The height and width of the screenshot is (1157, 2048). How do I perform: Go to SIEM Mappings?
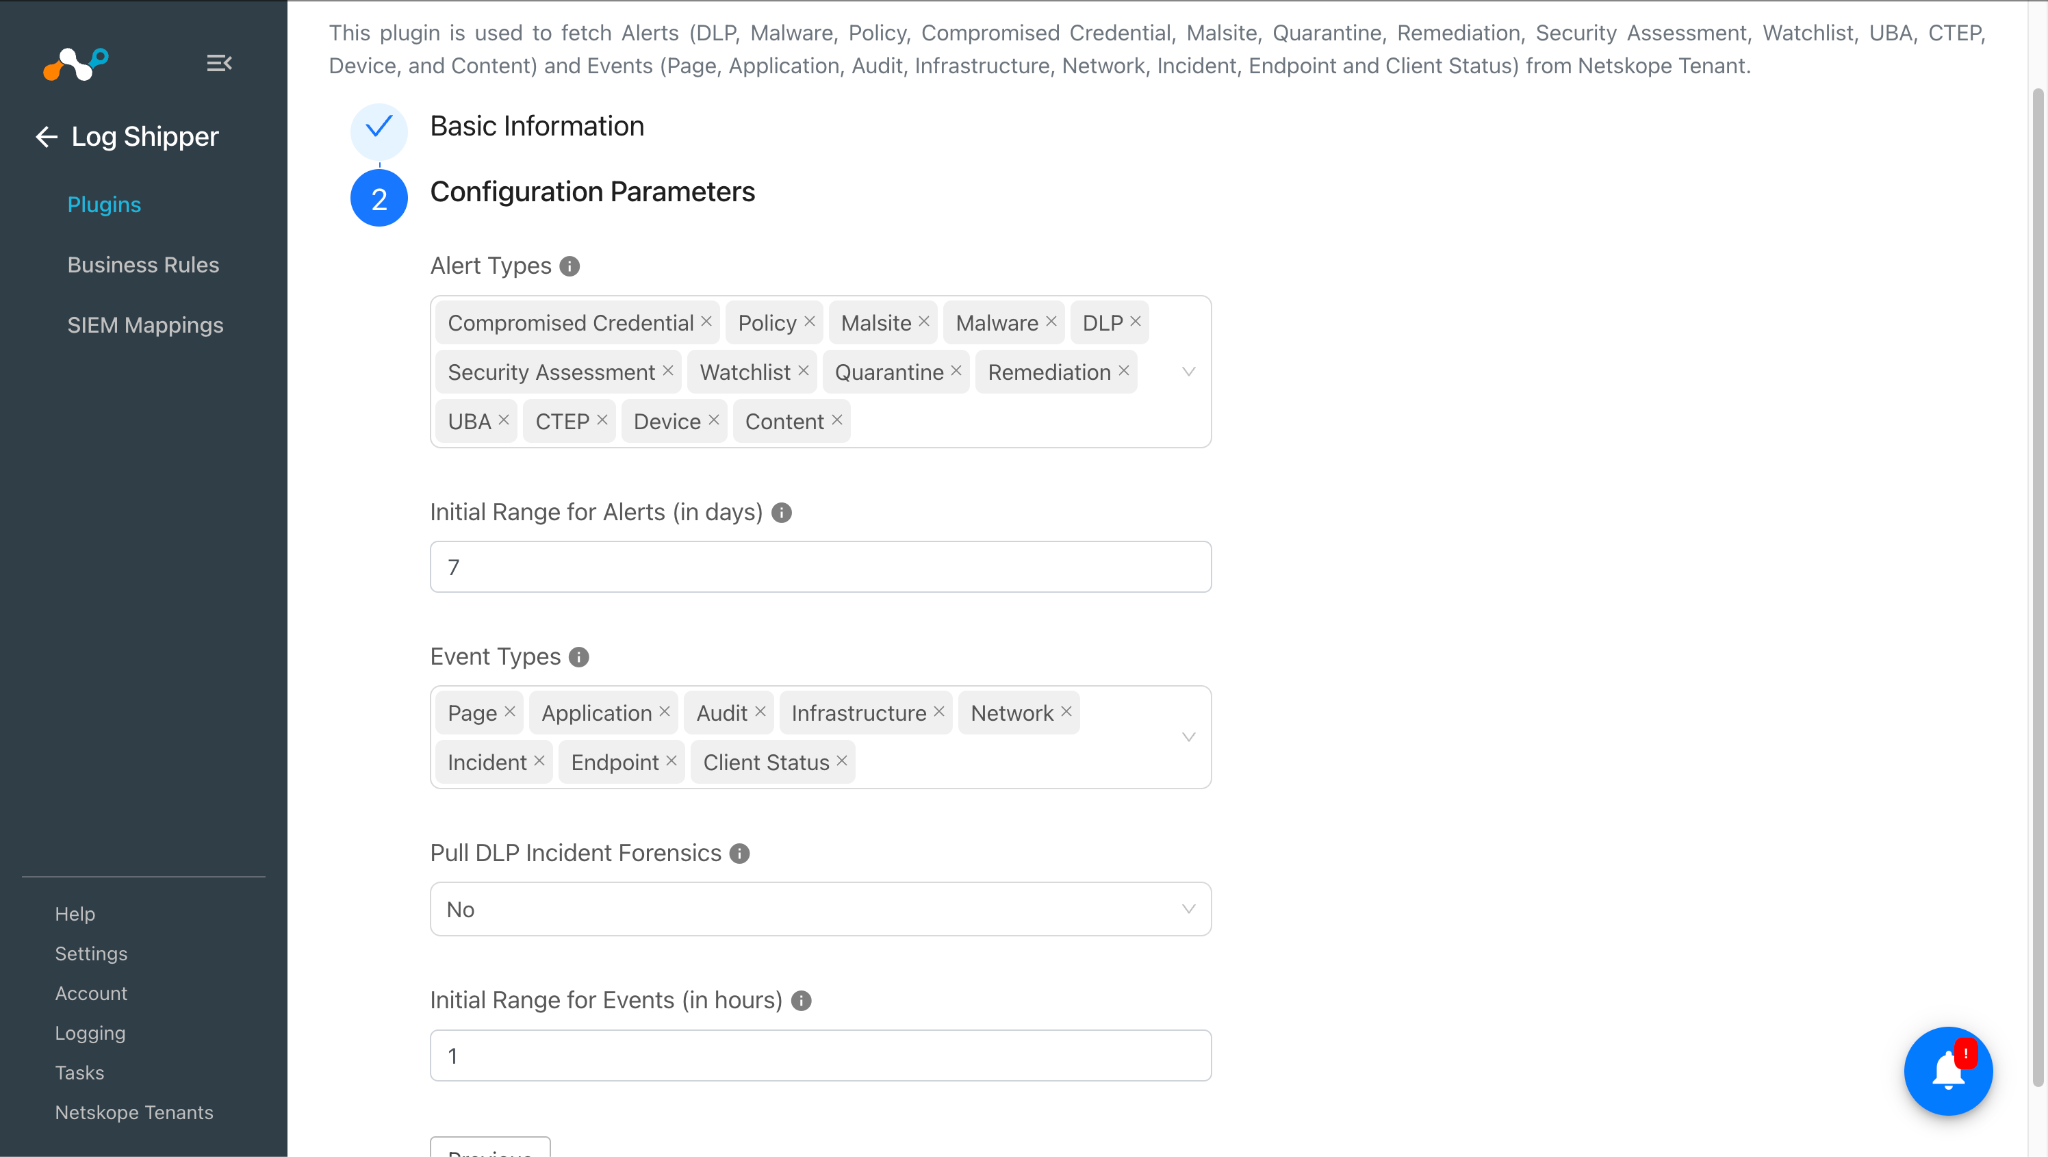(145, 325)
